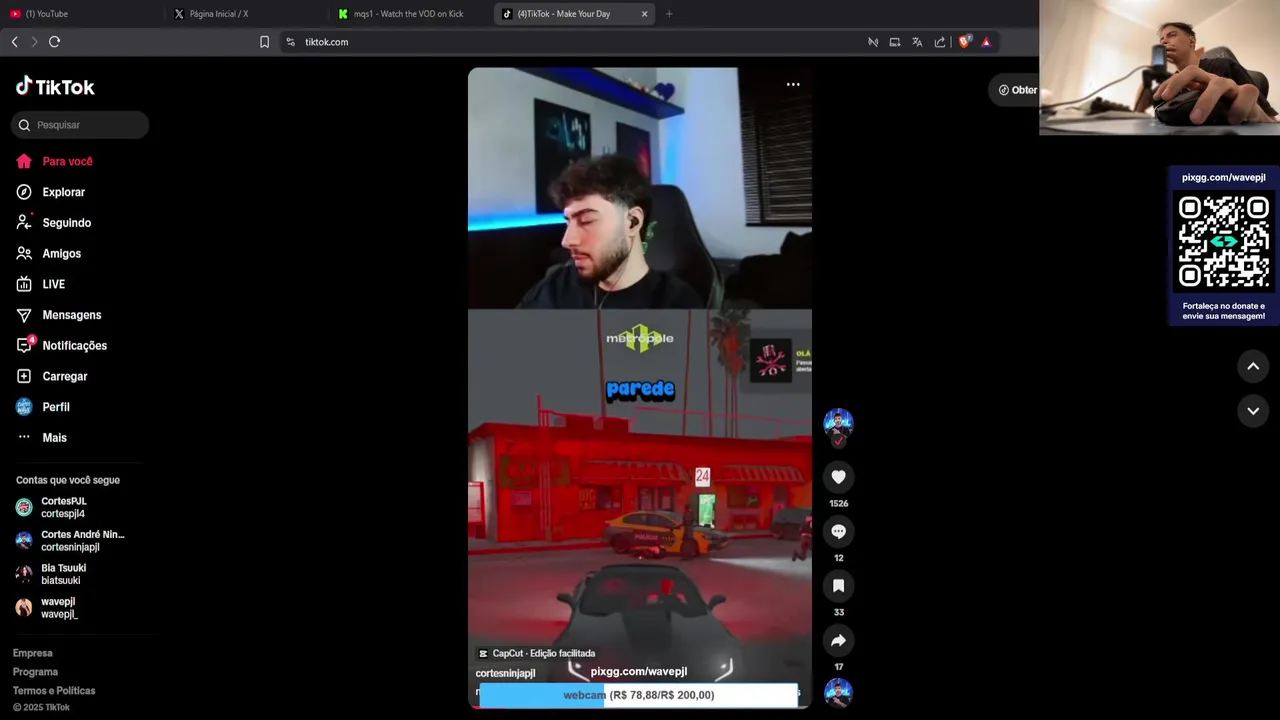
Task: Open the Perfil page
Action: pos(43,407)
